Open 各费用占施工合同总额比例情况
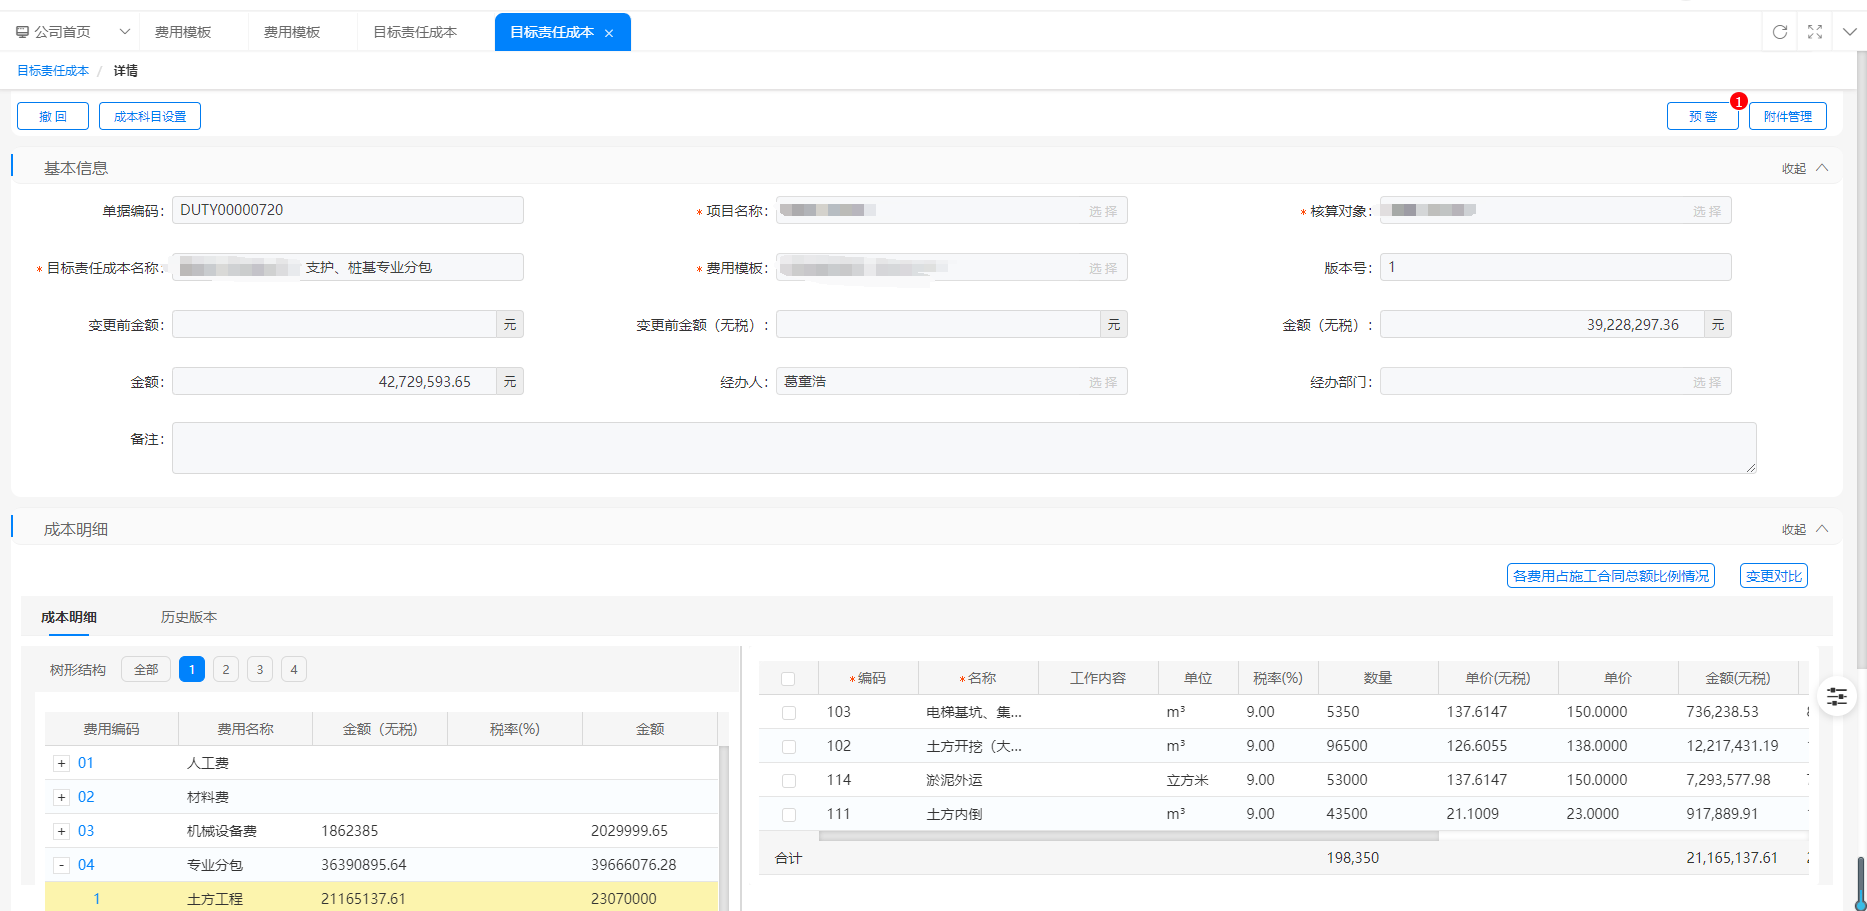1867x911 pixels. [1611, 576]
